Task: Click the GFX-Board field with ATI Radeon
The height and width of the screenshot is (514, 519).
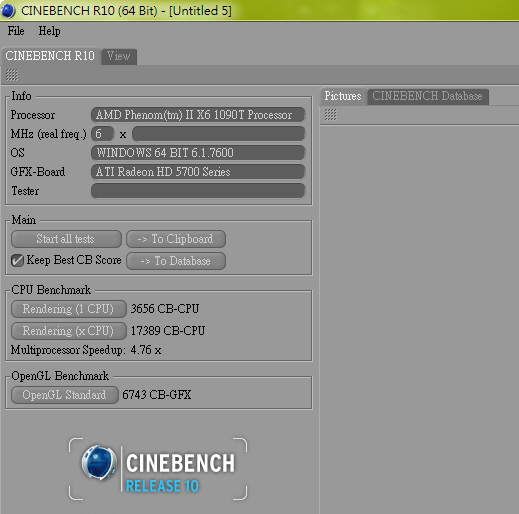Action: tap(198, 172)
